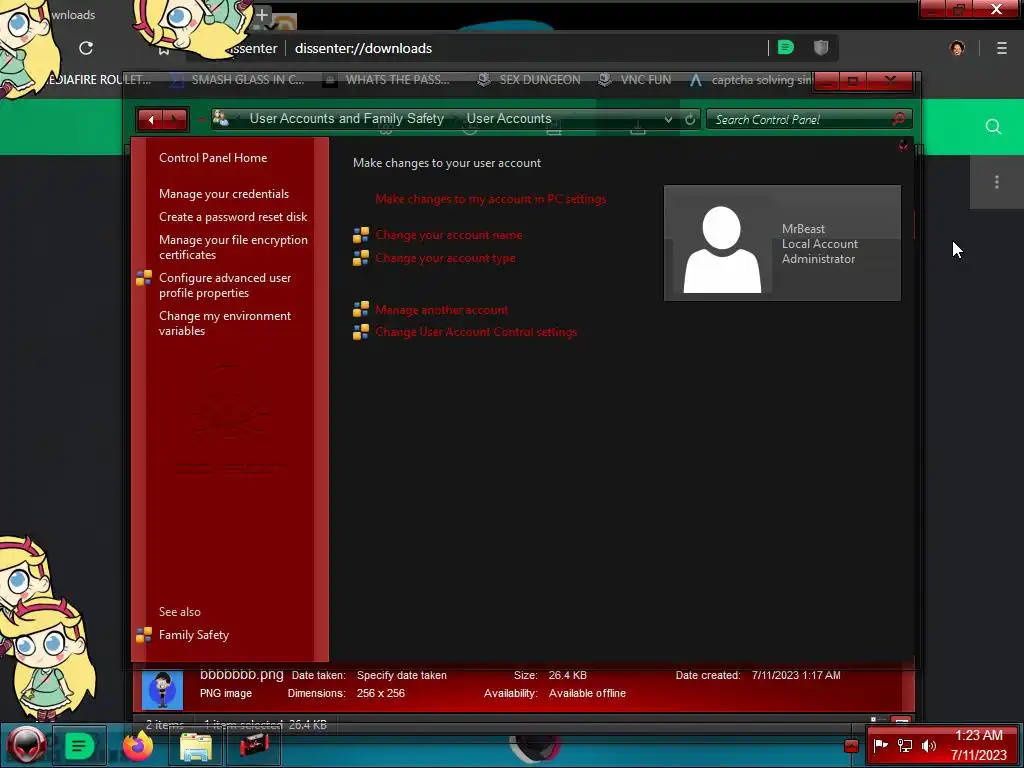Click 'Available offline' in details pane
This screenshot has height=768, width=1024.
tap(587, 693)
